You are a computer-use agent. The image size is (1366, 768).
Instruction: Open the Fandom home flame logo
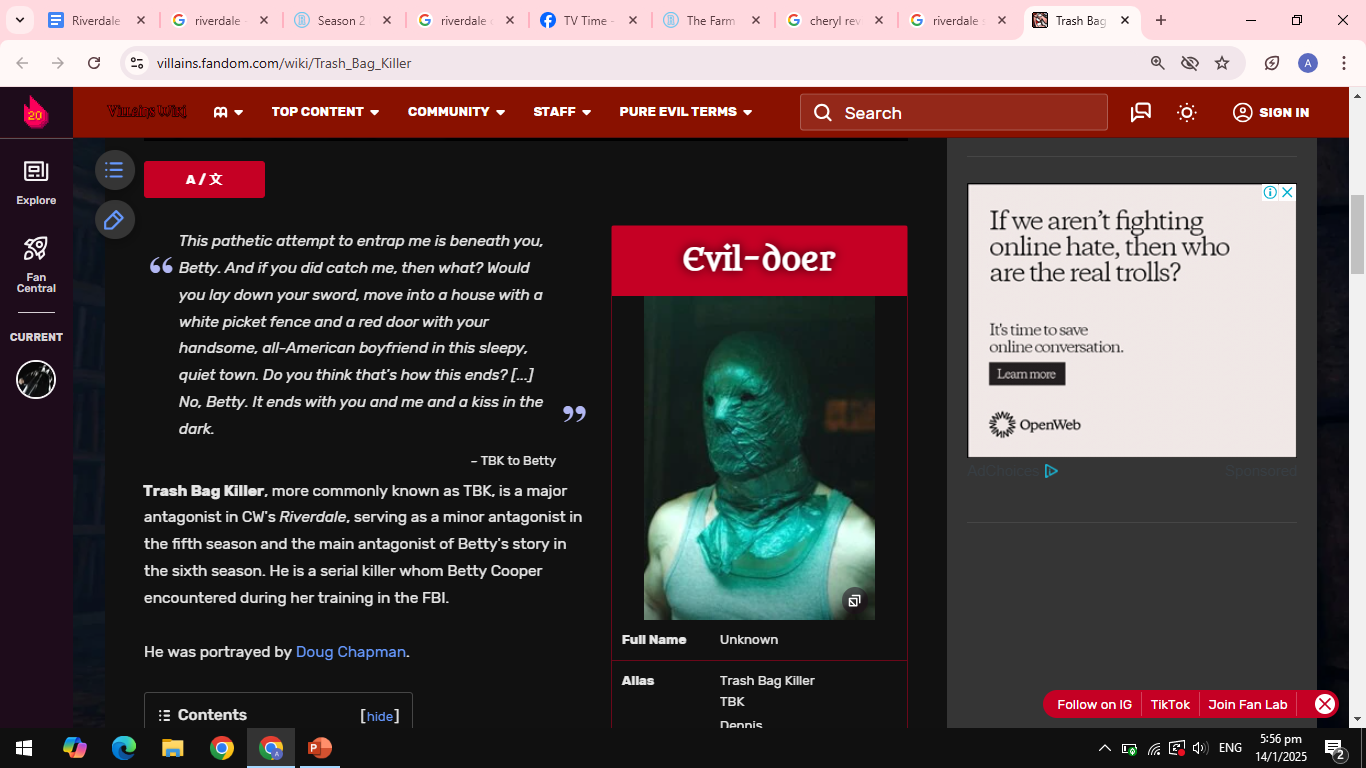[36, 112]
